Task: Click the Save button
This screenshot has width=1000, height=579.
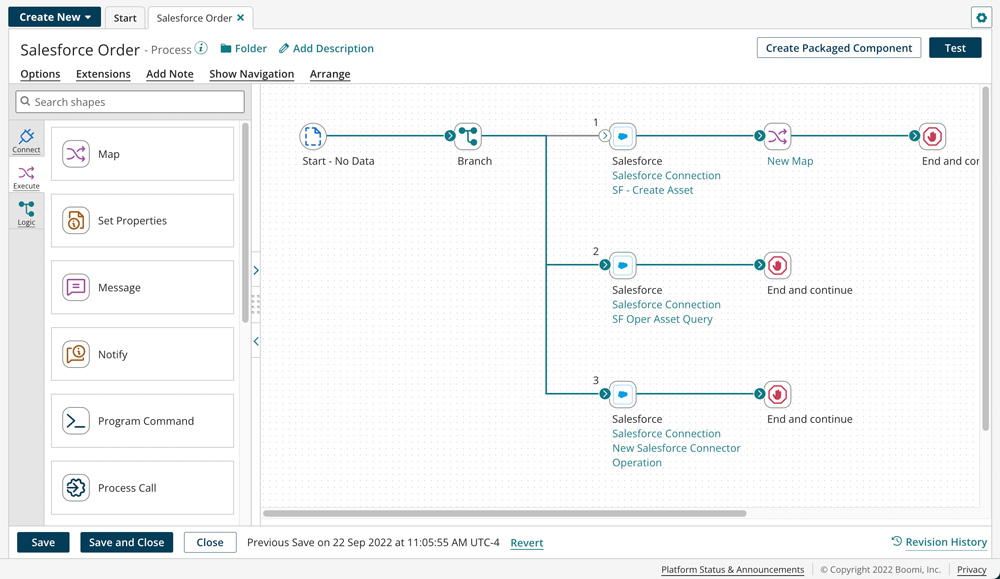Action: click(43, 542)
